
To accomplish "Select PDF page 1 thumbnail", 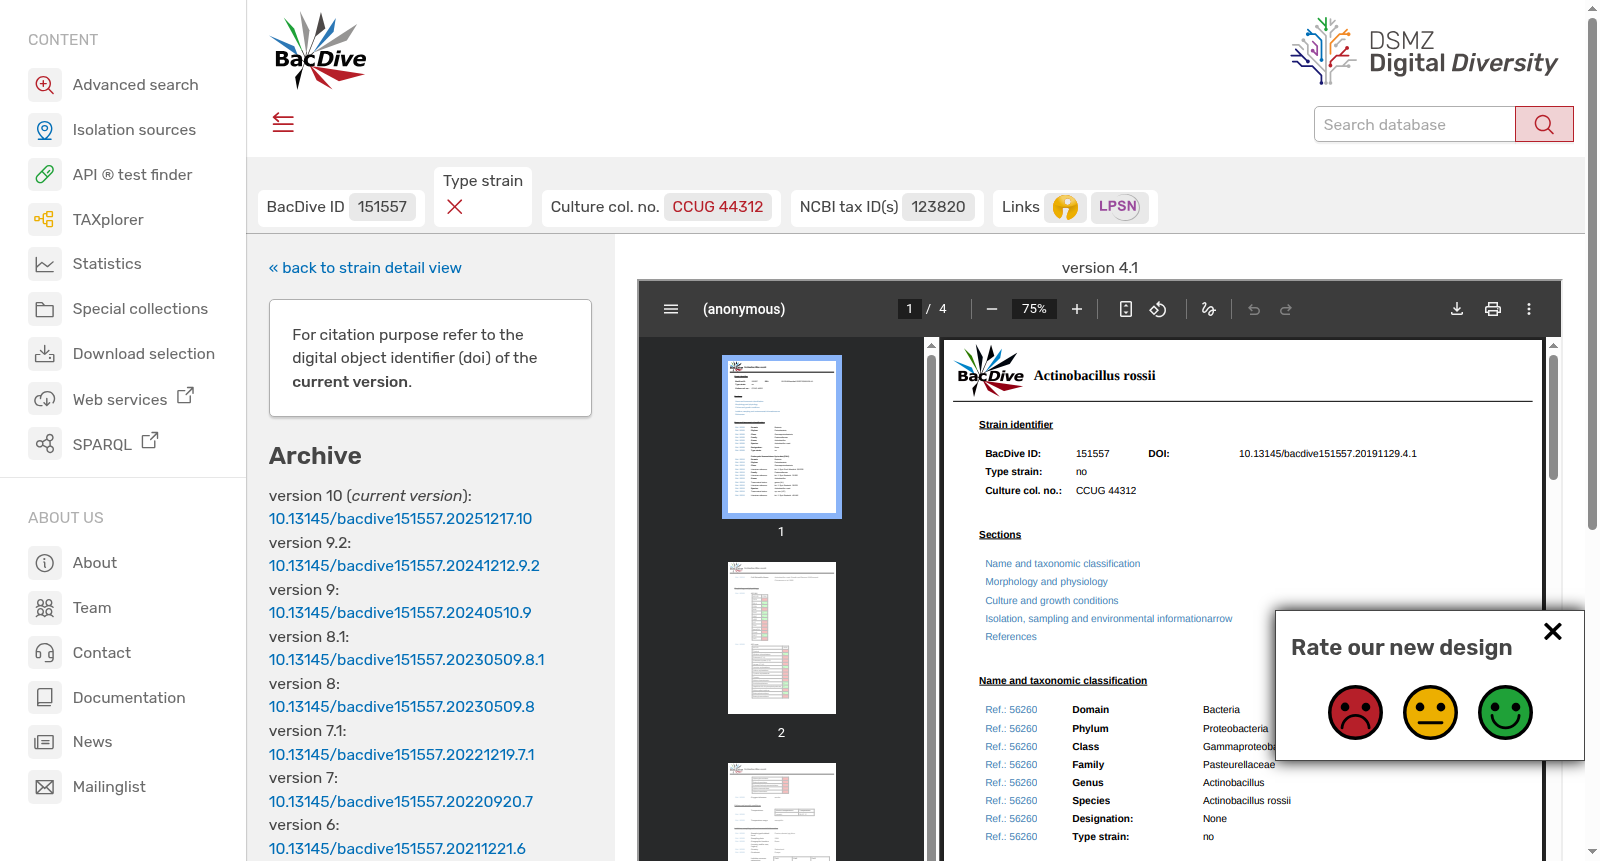I will click(x=782, y=437).
